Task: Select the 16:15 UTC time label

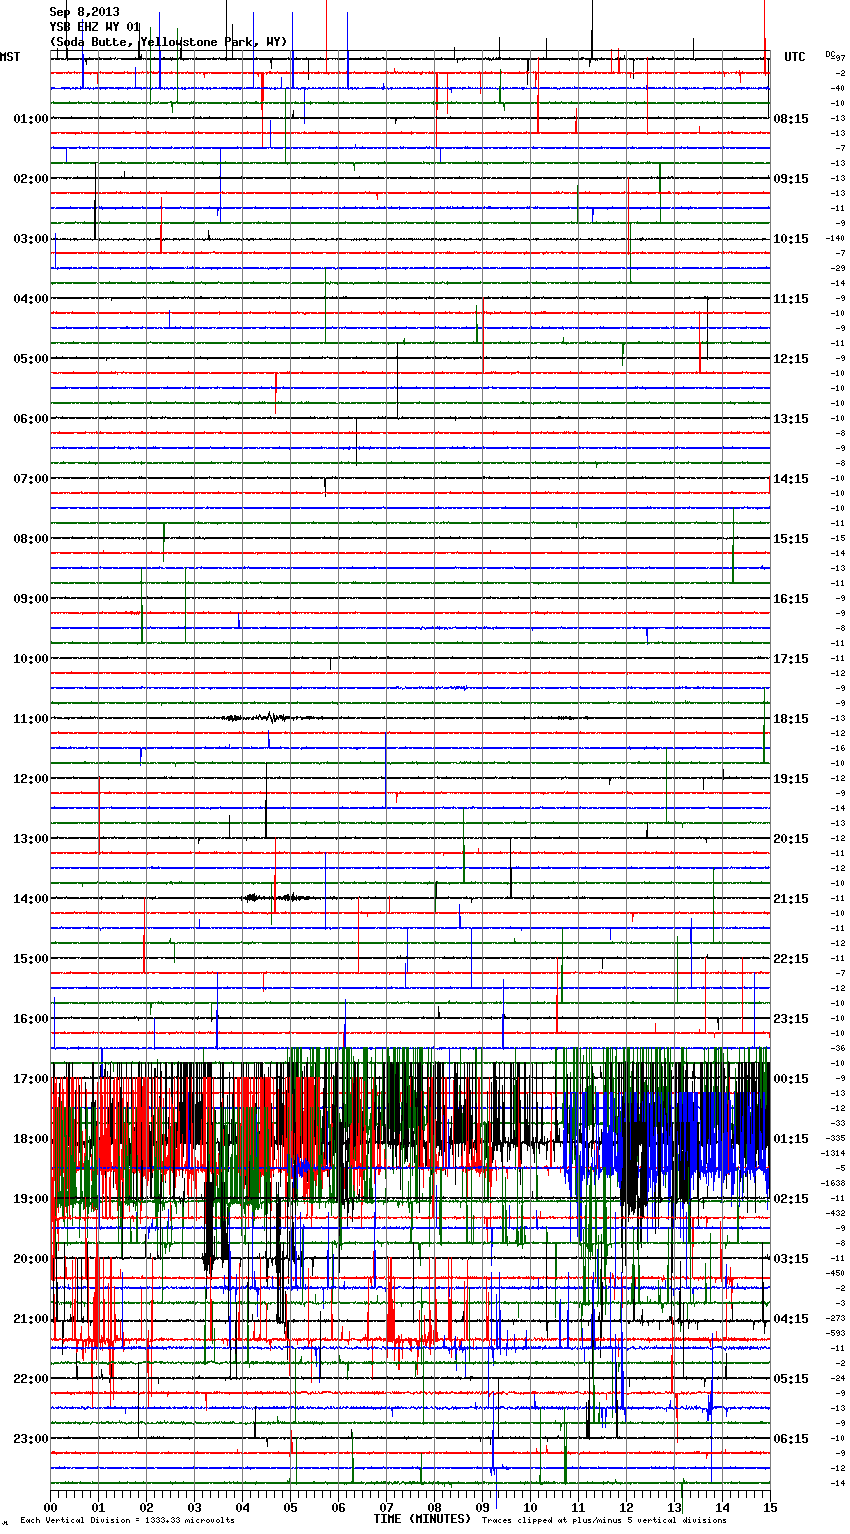Action: [791, 599]
